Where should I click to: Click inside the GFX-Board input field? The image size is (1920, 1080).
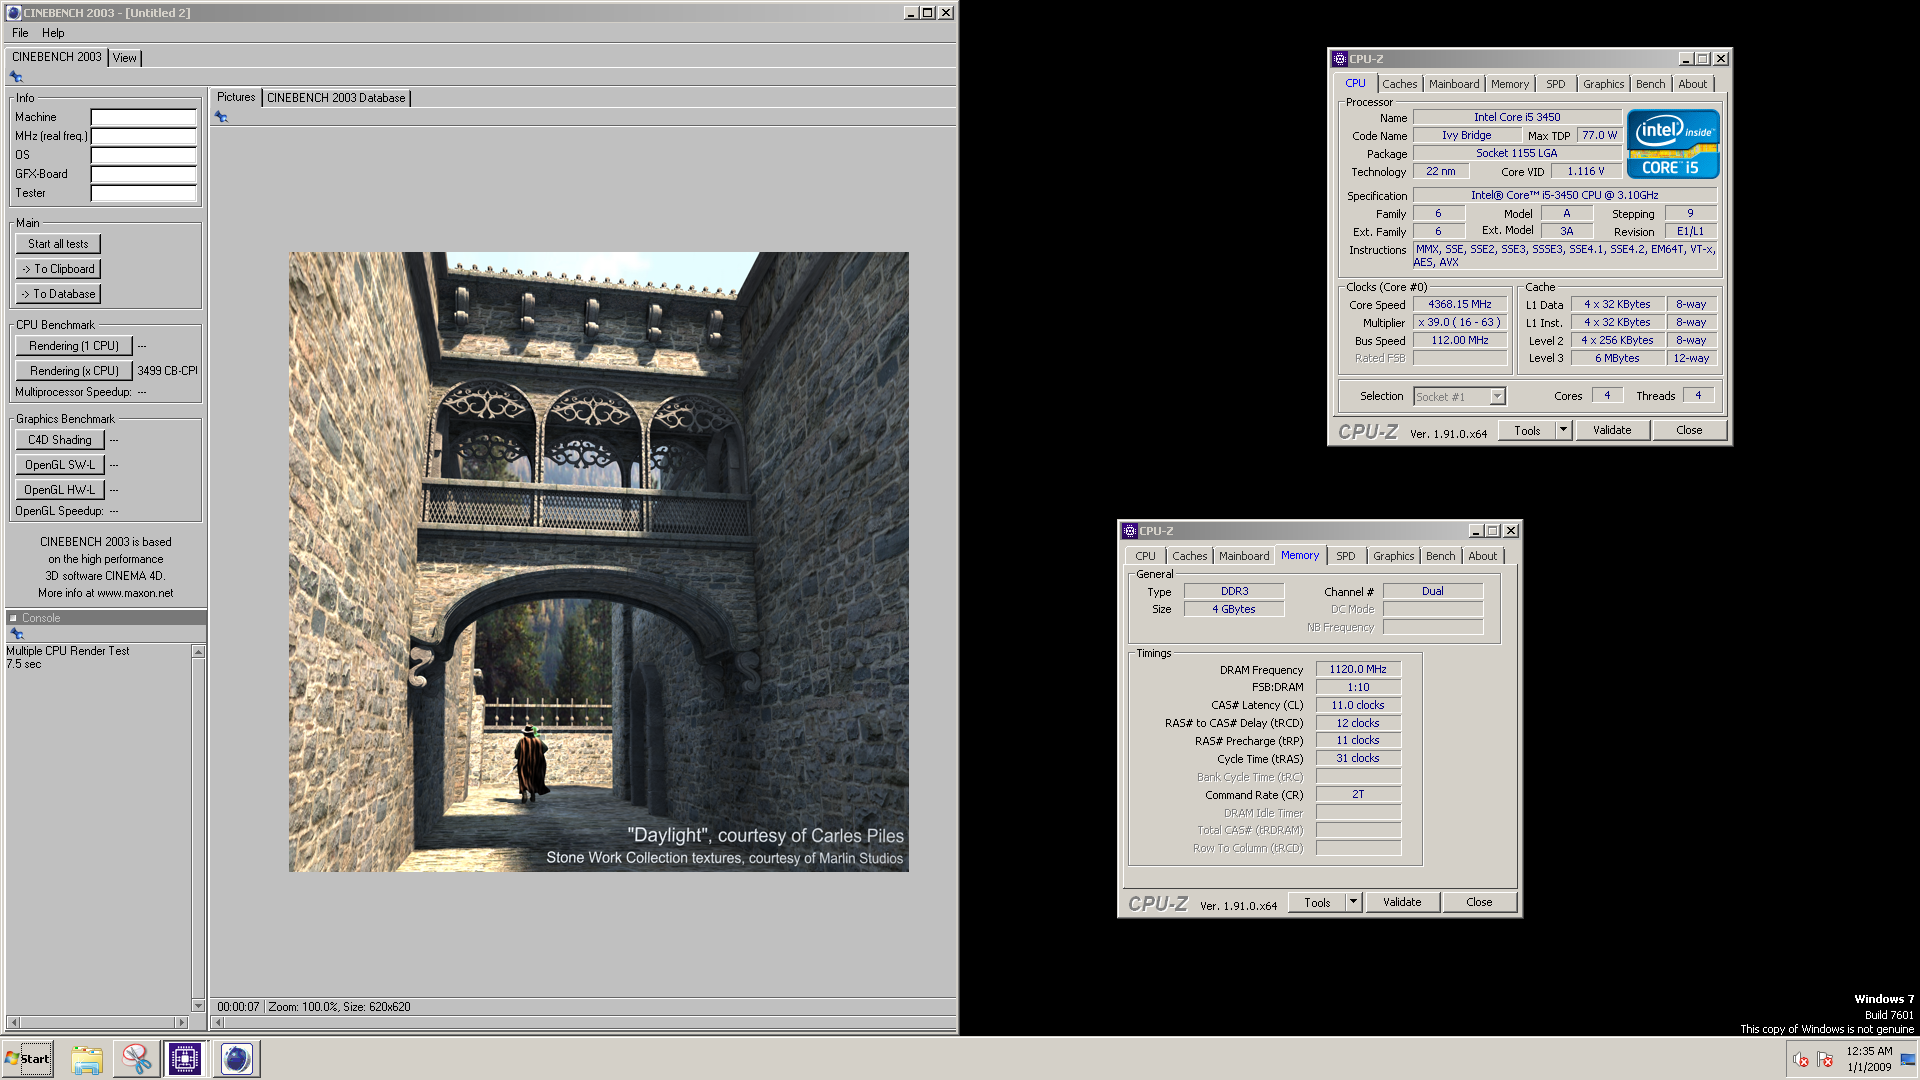[144, 174]
